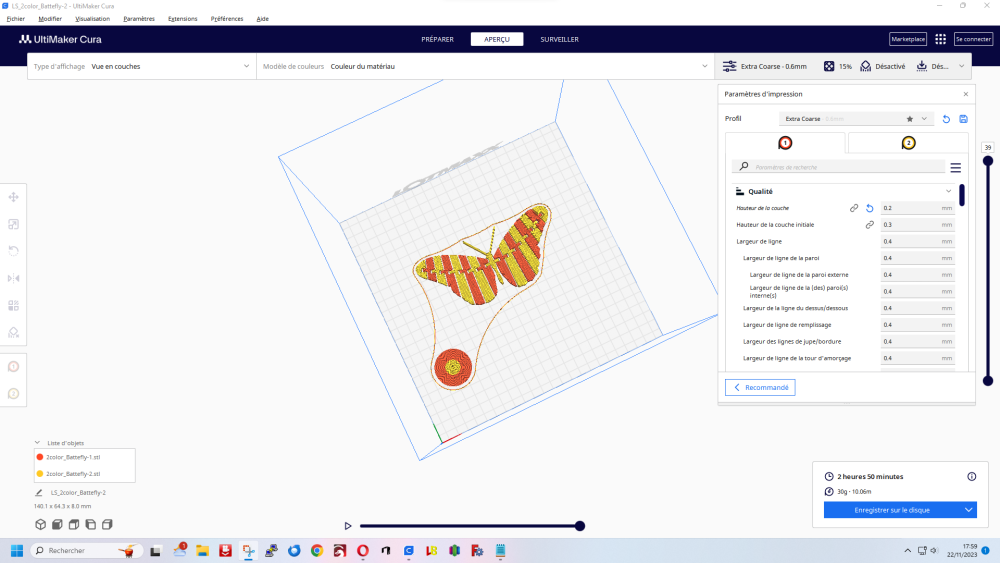This screenshot has width=1000, height=563.
Task: Expand the print settings summary bar chevron
Action: pyautogui.click(x=962, y=66)
